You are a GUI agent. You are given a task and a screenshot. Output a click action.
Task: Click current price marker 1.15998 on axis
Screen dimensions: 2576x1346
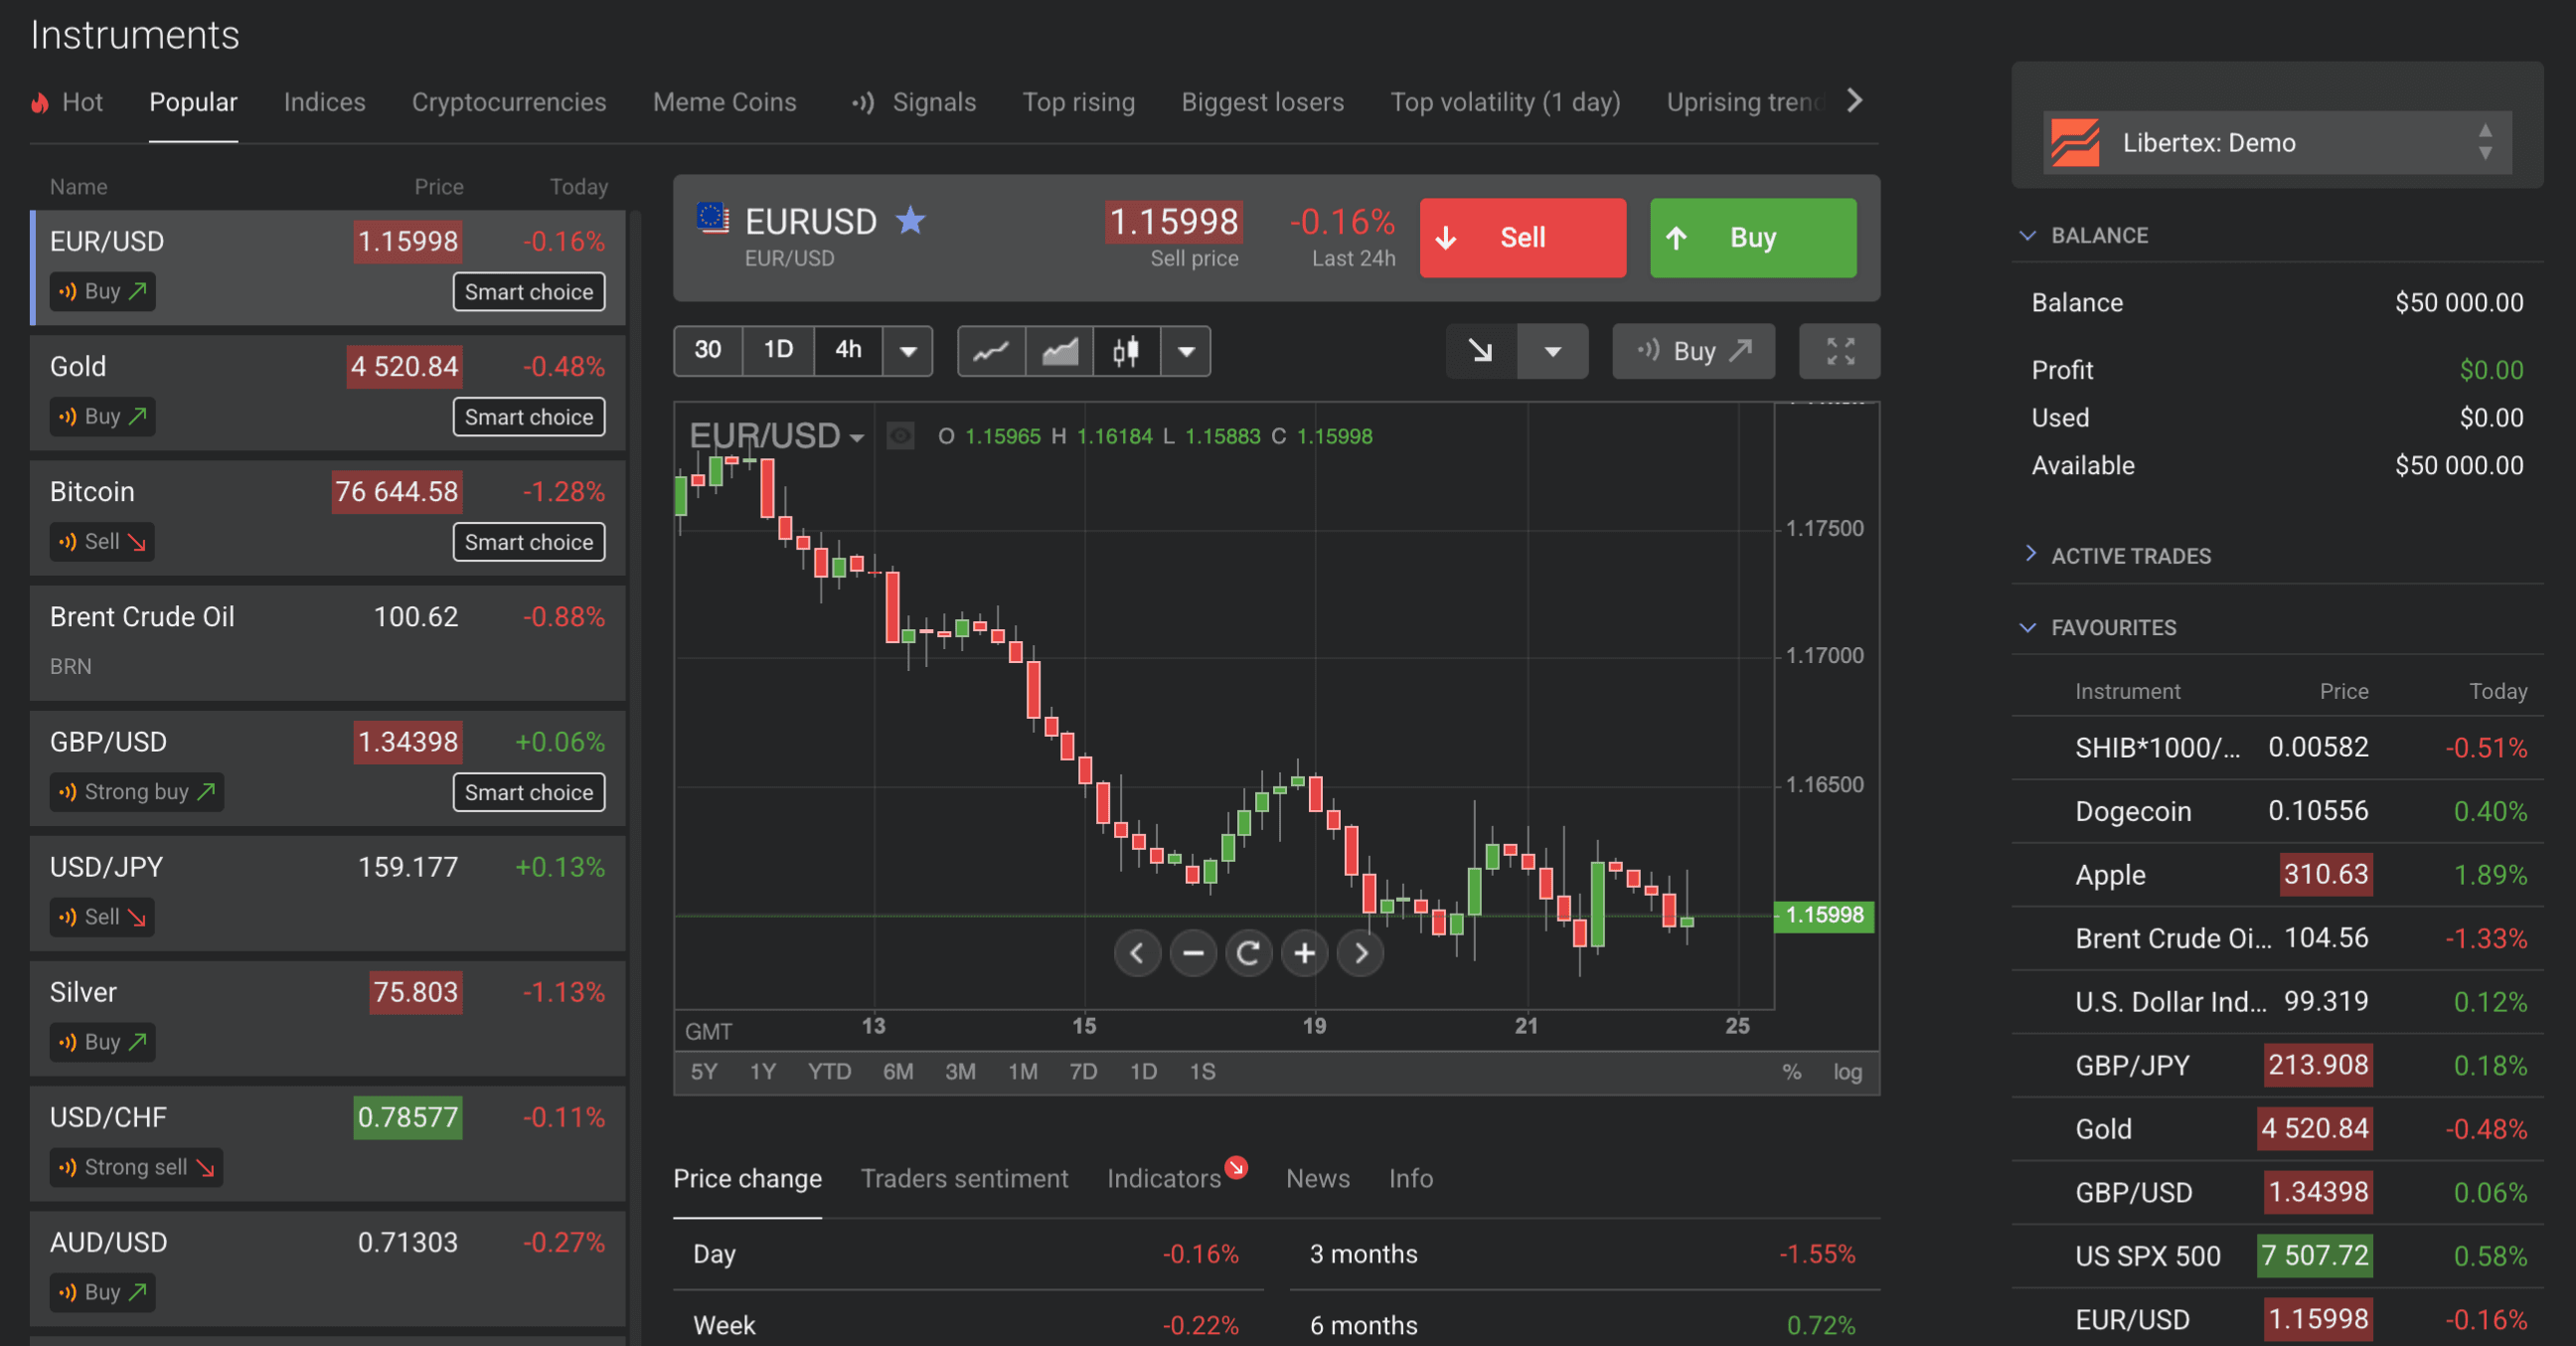click(1824, 915)
